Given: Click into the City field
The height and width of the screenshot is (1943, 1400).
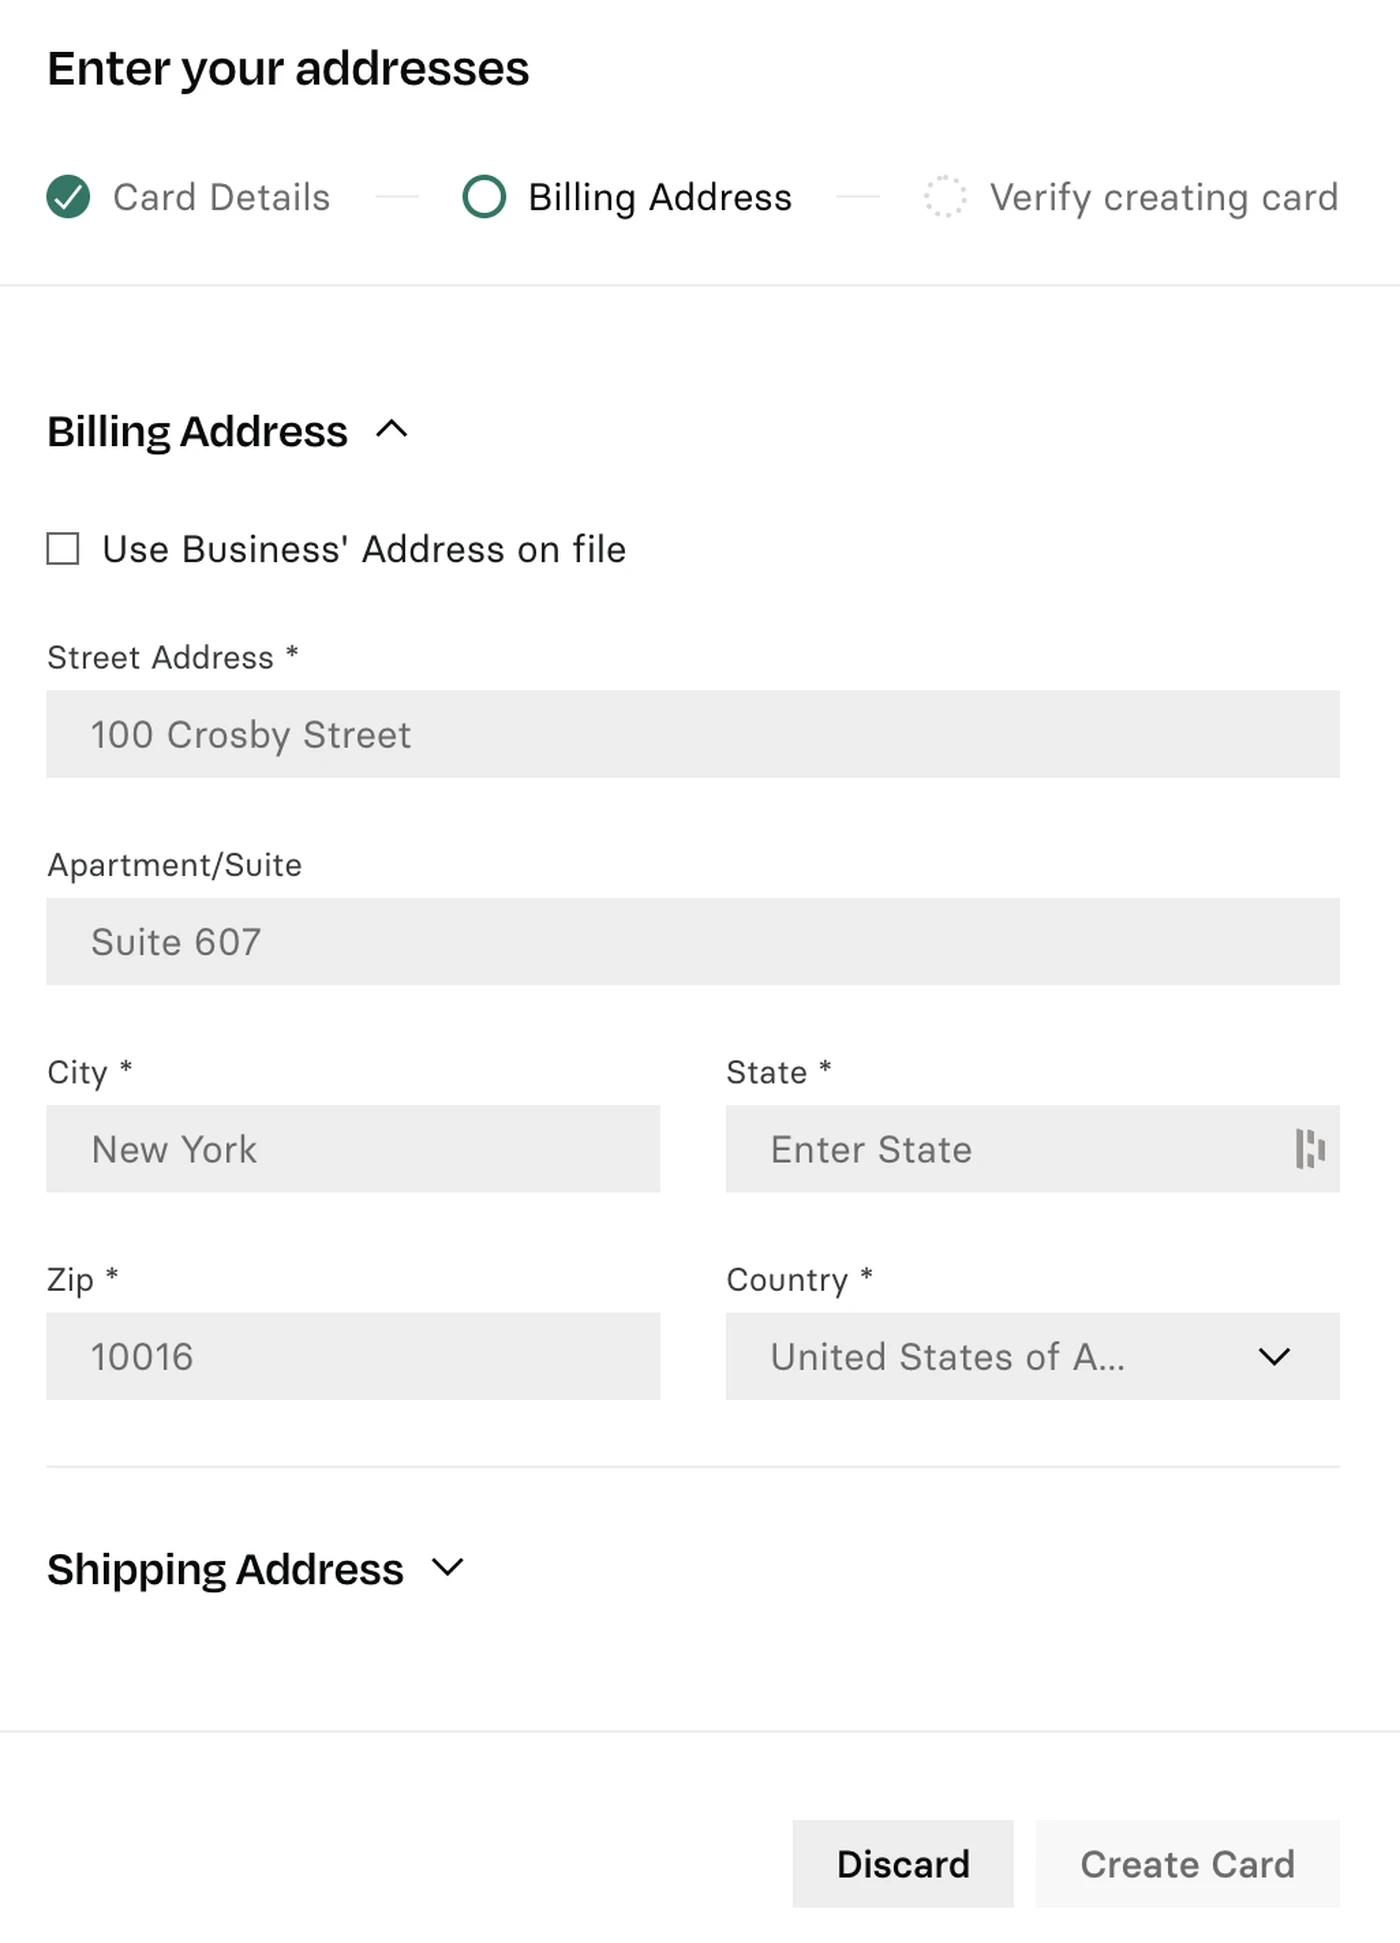Looking at the screenshot, I should 353,1149.
